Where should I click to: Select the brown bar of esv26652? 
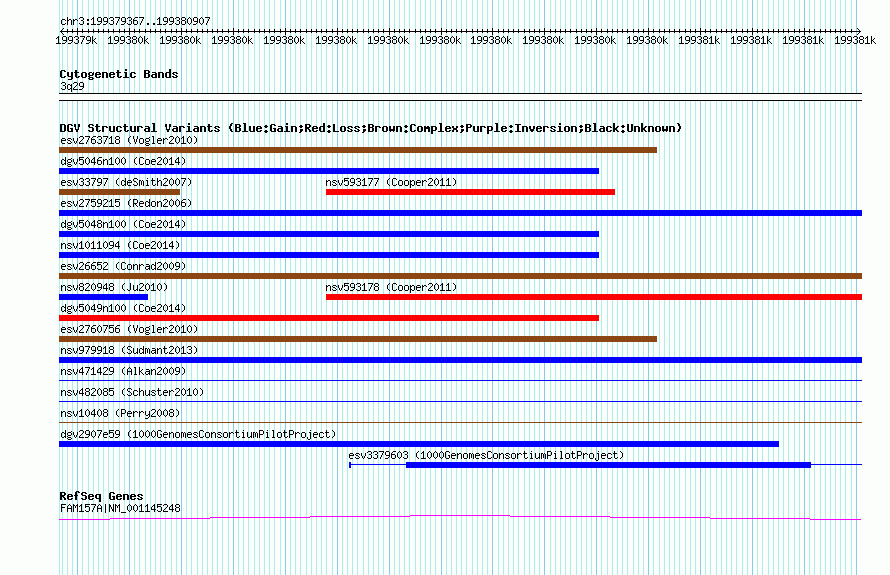coord(460,276)
